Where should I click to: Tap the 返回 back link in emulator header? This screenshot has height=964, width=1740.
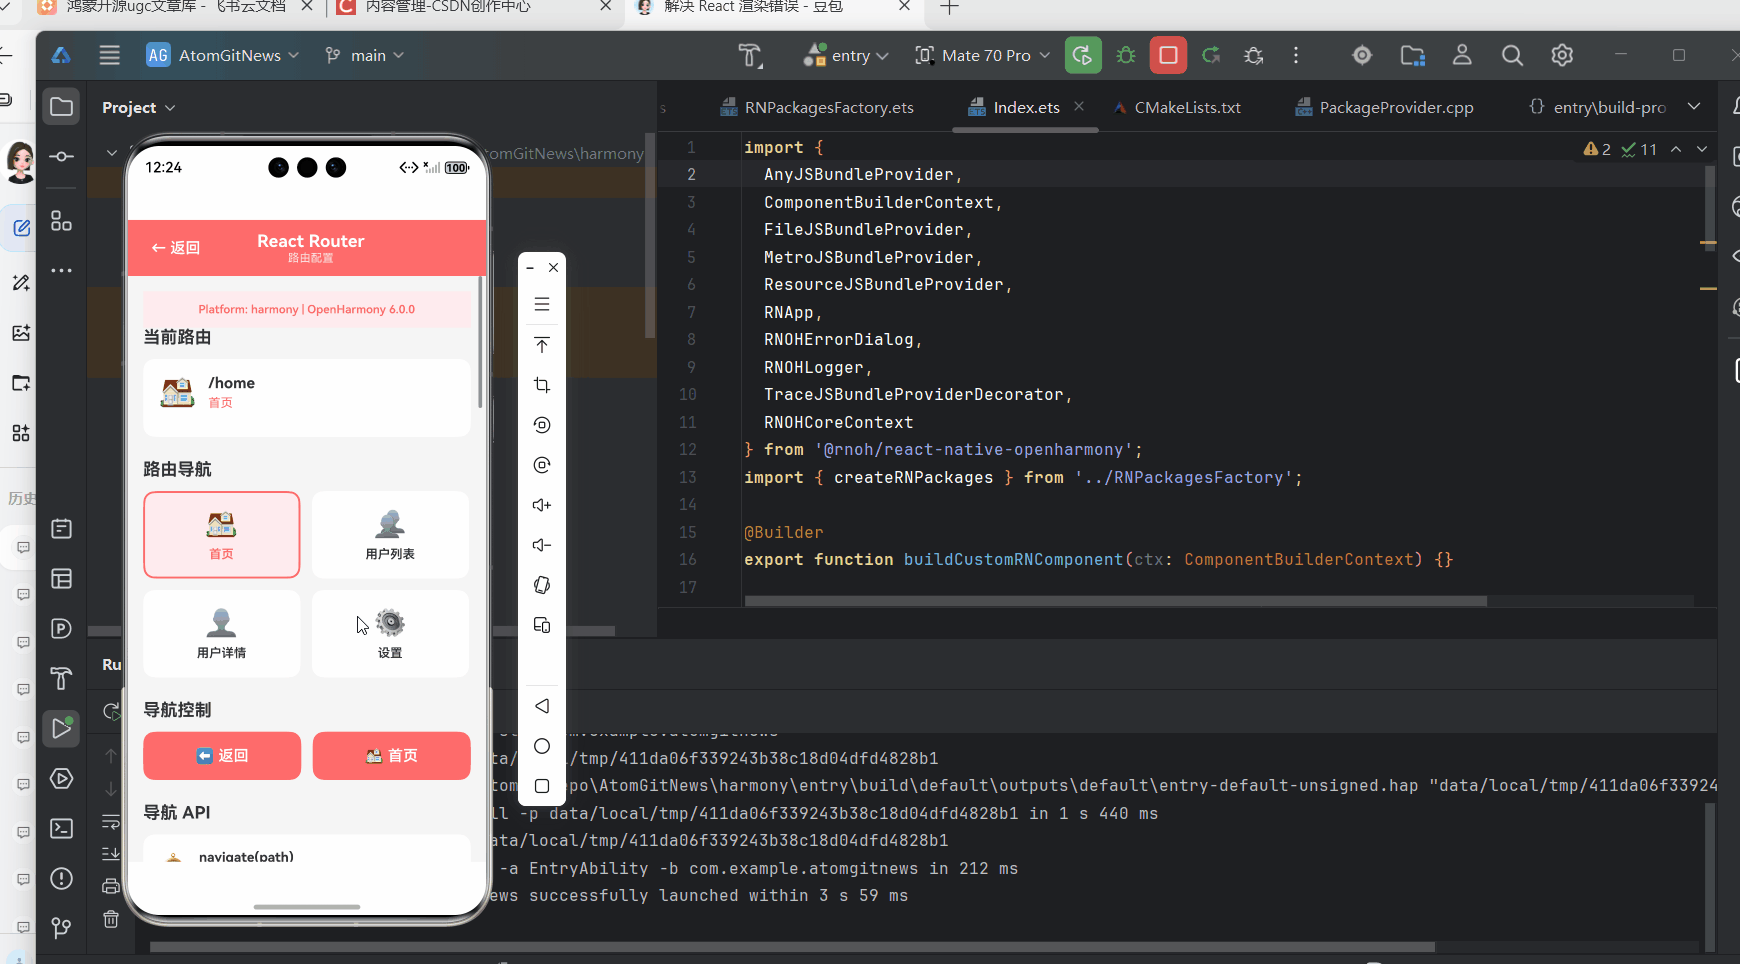click(x=176, y=248)
